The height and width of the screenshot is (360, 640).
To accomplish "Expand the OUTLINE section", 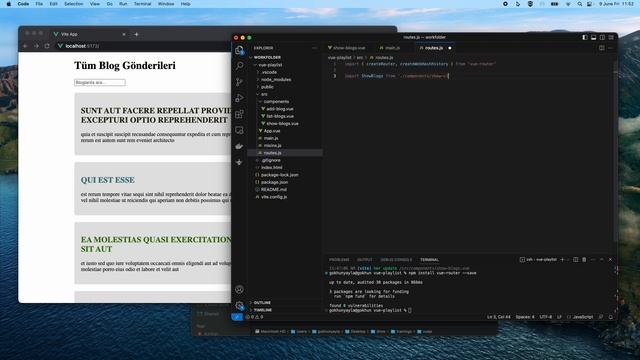I will tap(285, 302).
